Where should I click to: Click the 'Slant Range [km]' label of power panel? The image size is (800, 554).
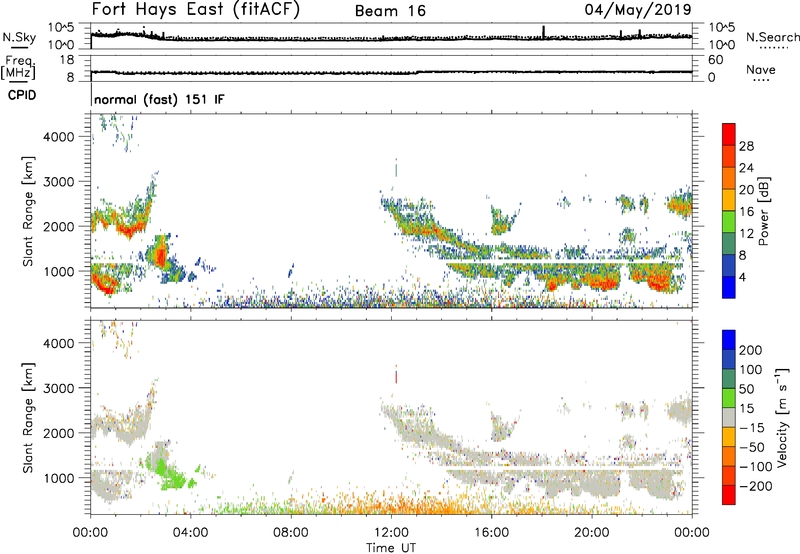[x=28, y=211]
